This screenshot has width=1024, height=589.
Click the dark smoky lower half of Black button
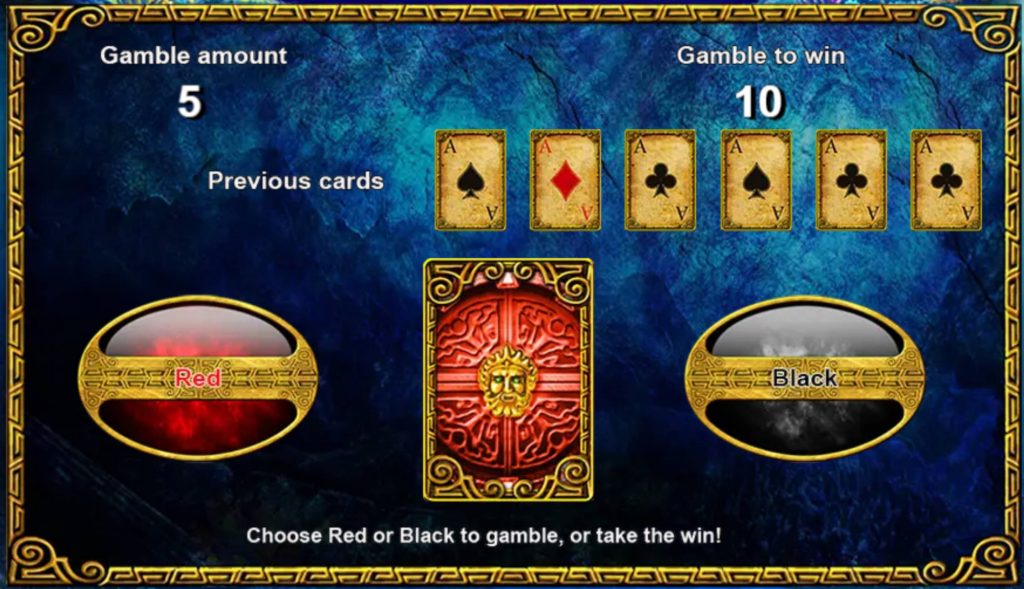805,424
